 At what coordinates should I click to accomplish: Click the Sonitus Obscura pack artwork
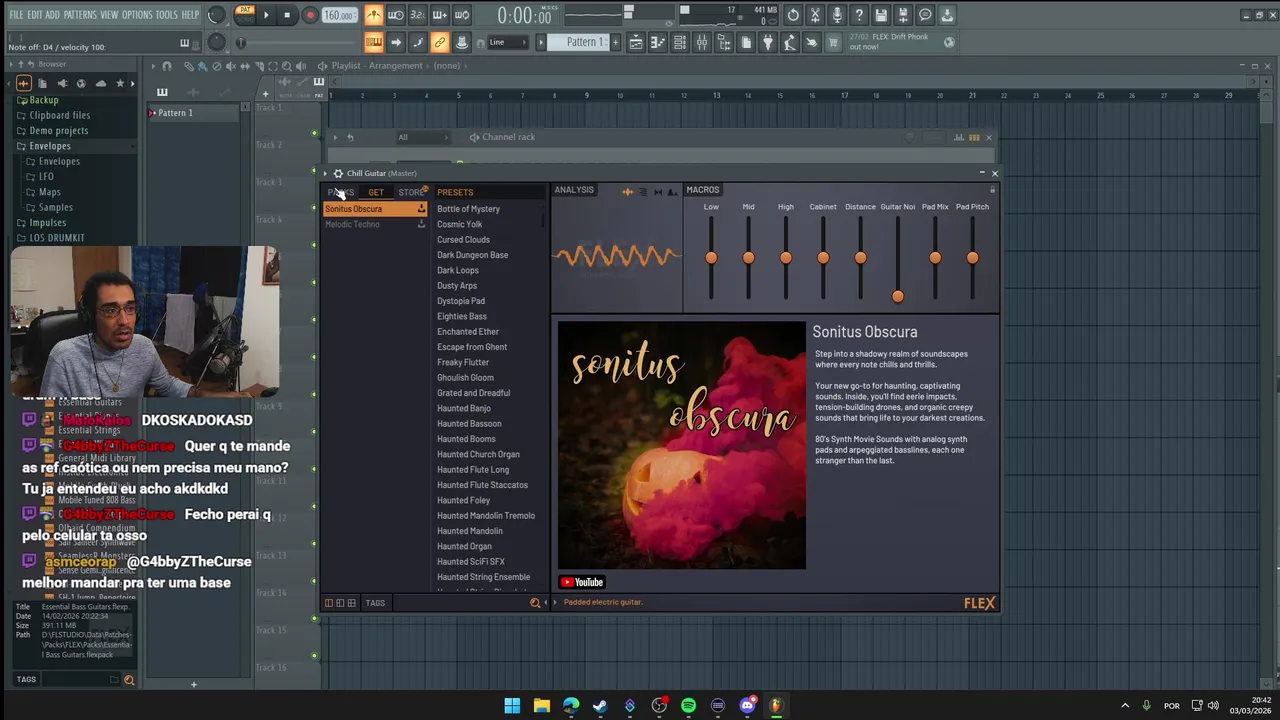click(682, 445)
